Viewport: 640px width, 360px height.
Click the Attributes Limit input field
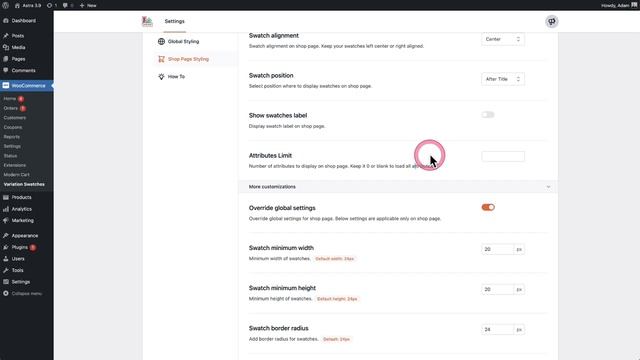(503, 156)
